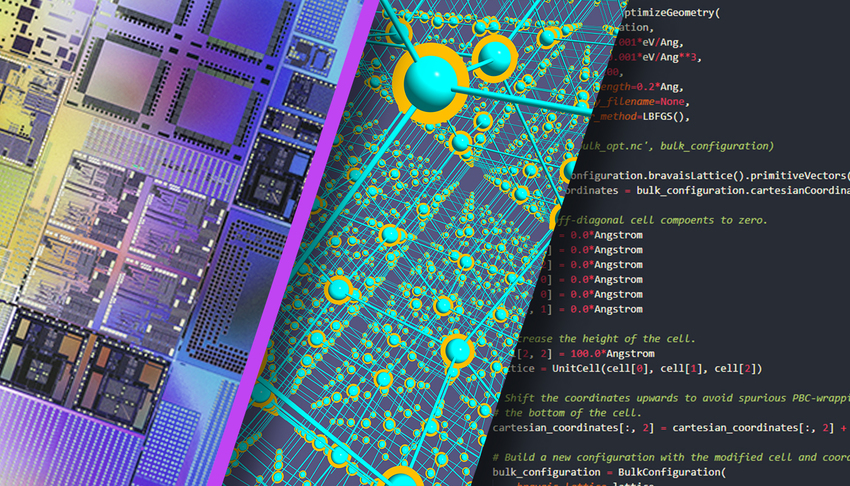Click the cyan atom below the lattice center
This screenshot has height=486, width=850.
(455, 351)
